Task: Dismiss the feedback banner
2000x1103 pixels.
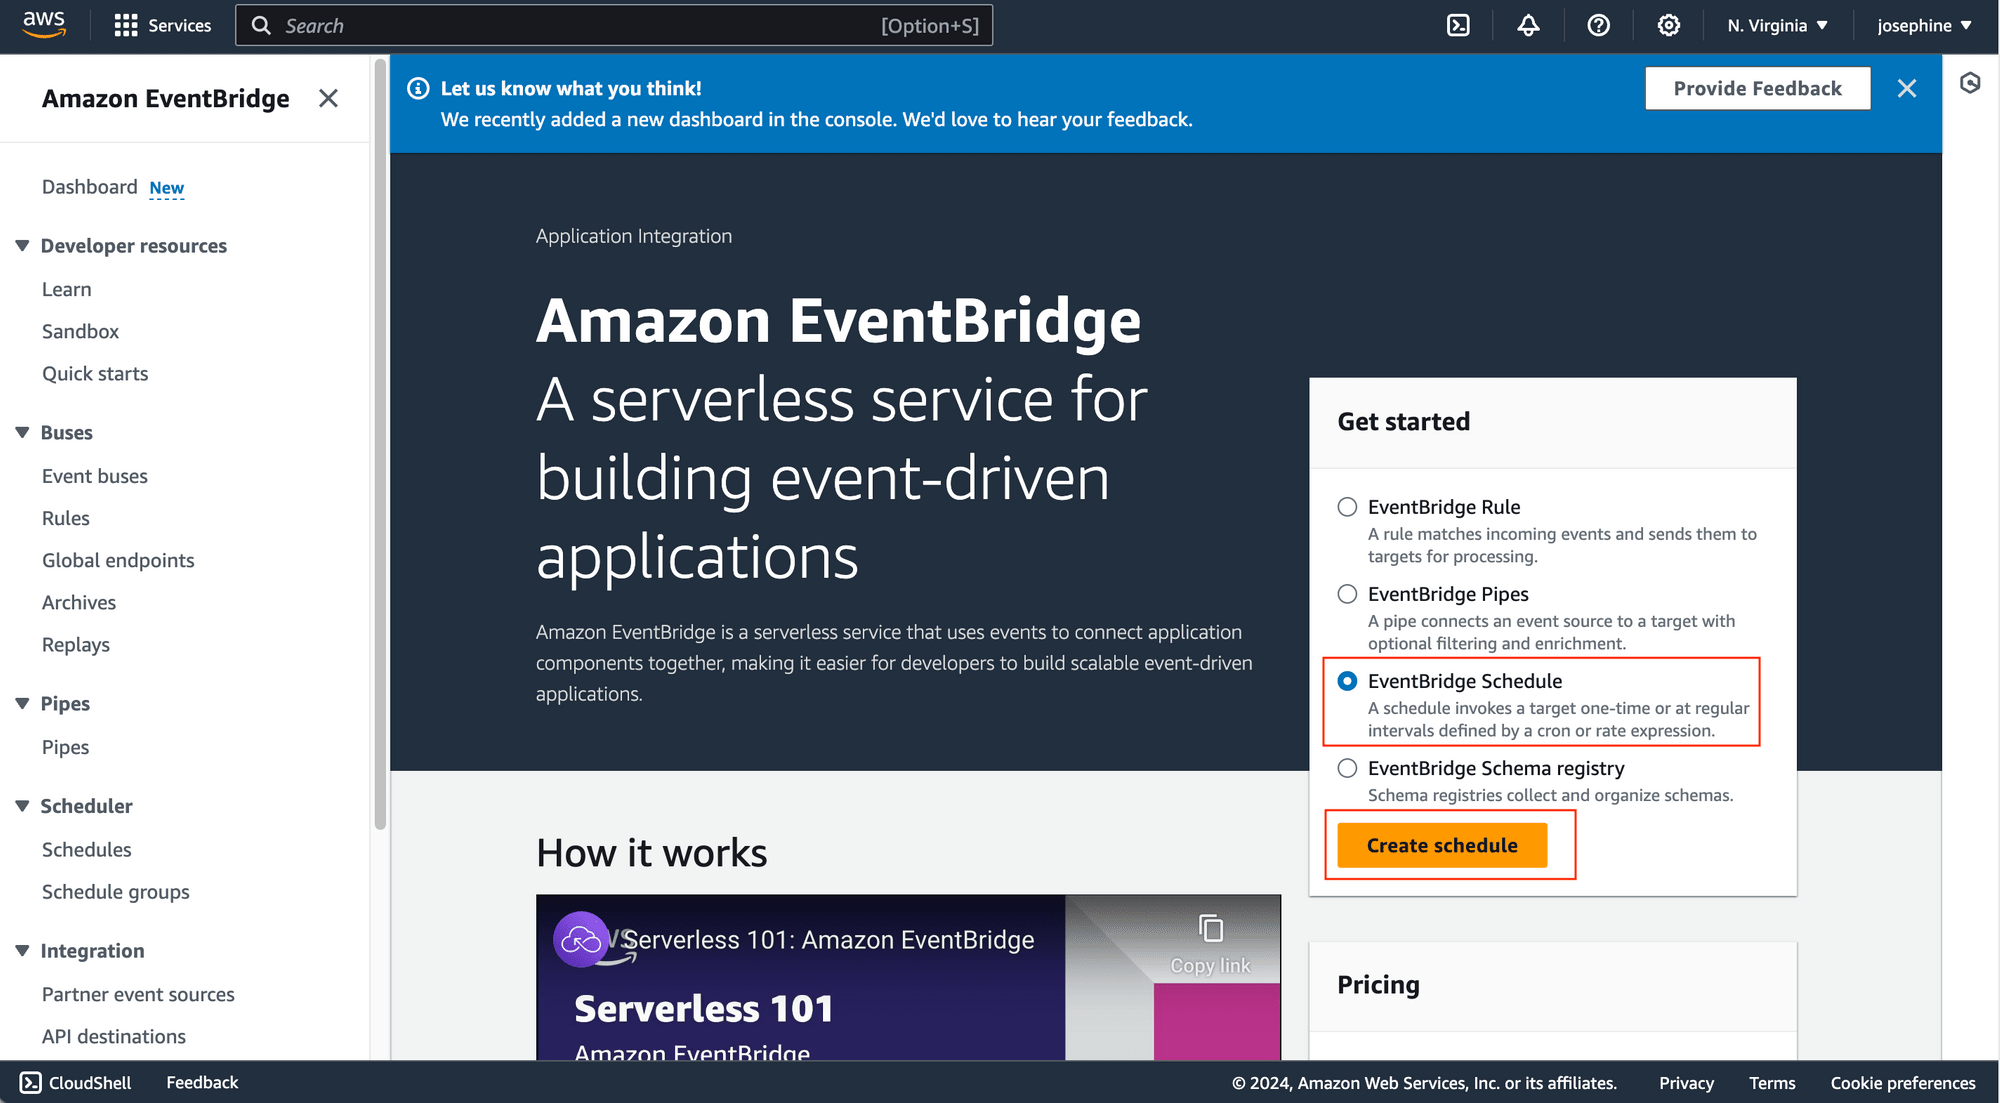Action: pyautogui.click(x=1907, y=88)
